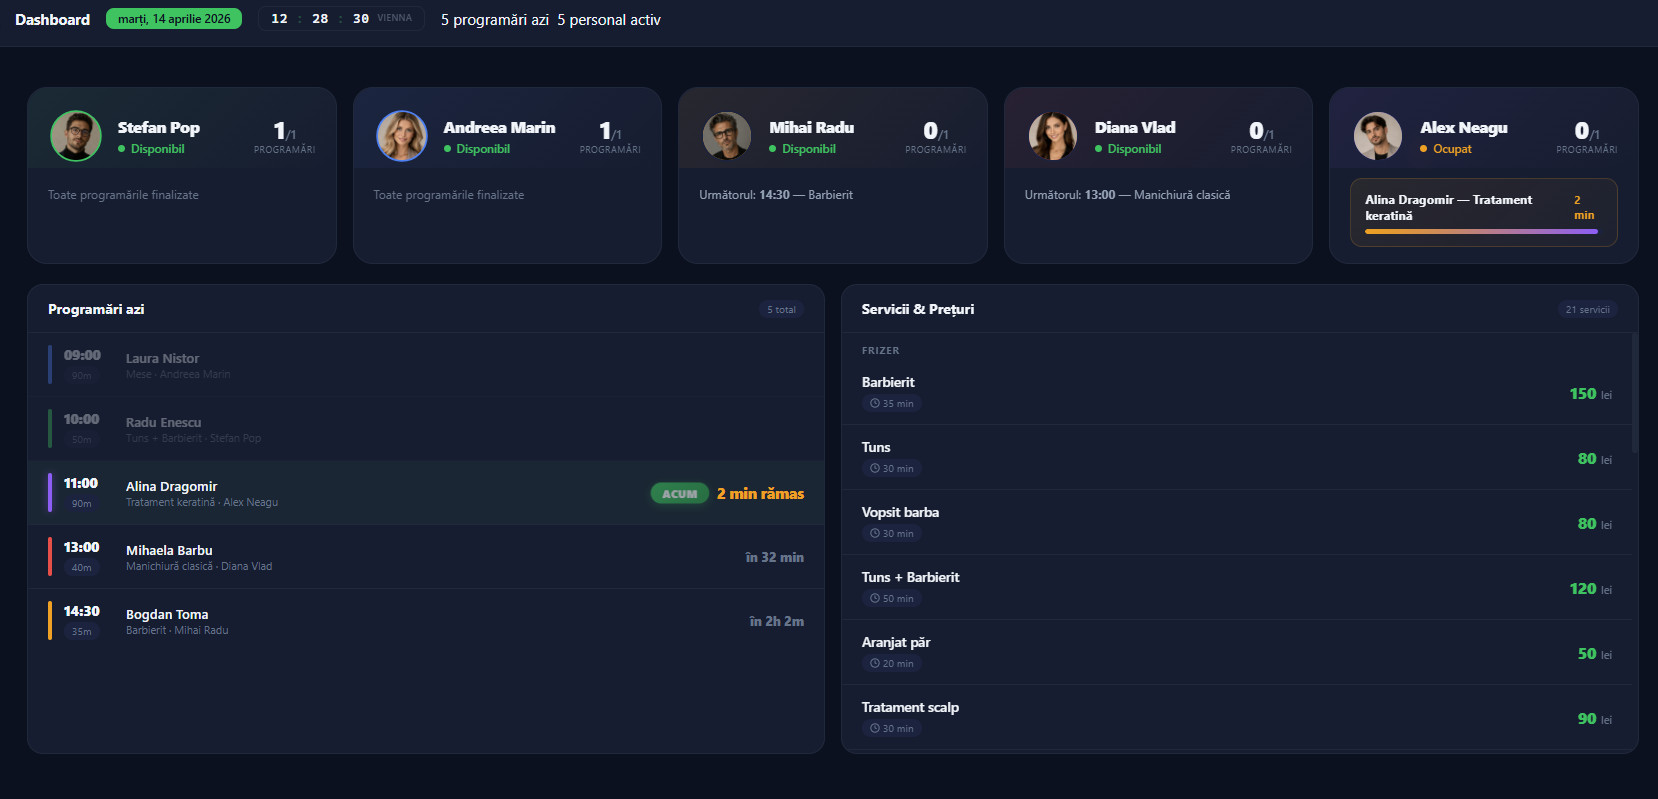Click '2 min rămas' countdown text
Image resolution: width=1658 pixels, height=799 pixels.
pos(760,494)
